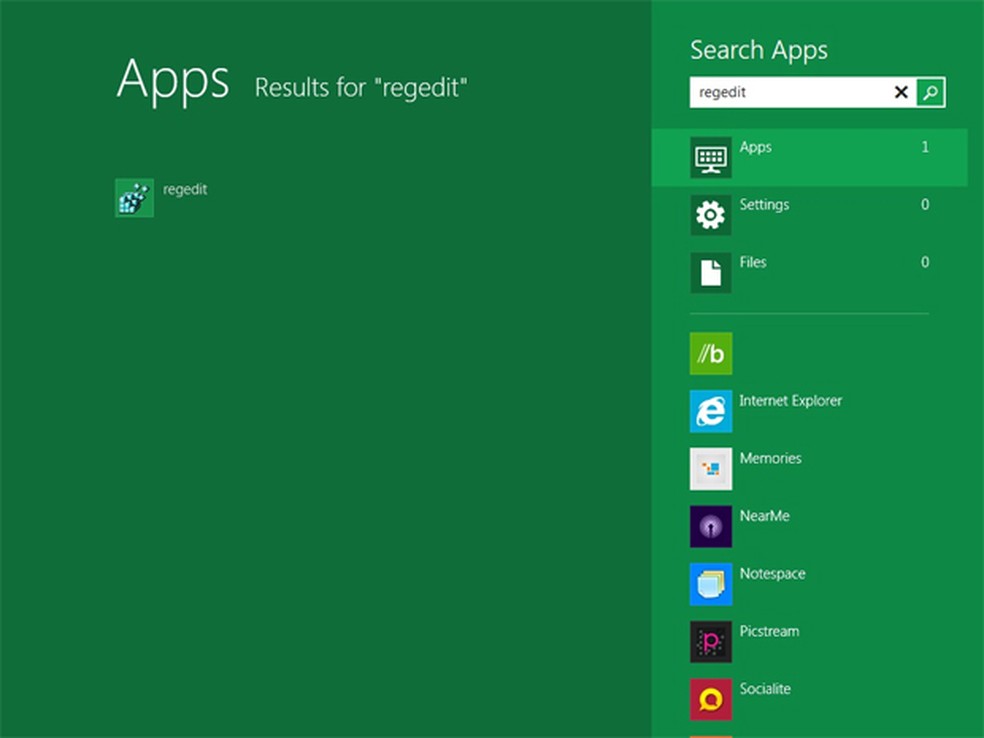Clear the search field using the X button
The height and width of the screenshot is (738, 984).
tap(902, 92)
